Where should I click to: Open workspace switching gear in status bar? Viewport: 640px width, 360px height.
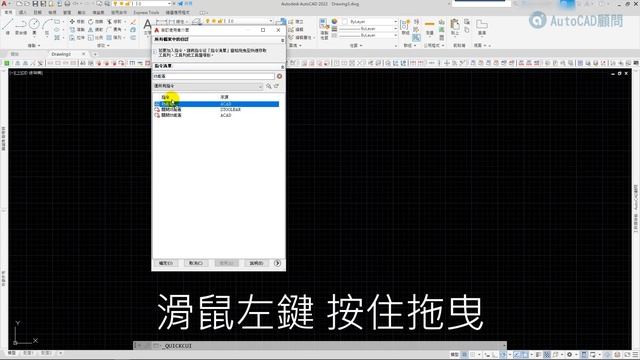(x=569, y=355)
